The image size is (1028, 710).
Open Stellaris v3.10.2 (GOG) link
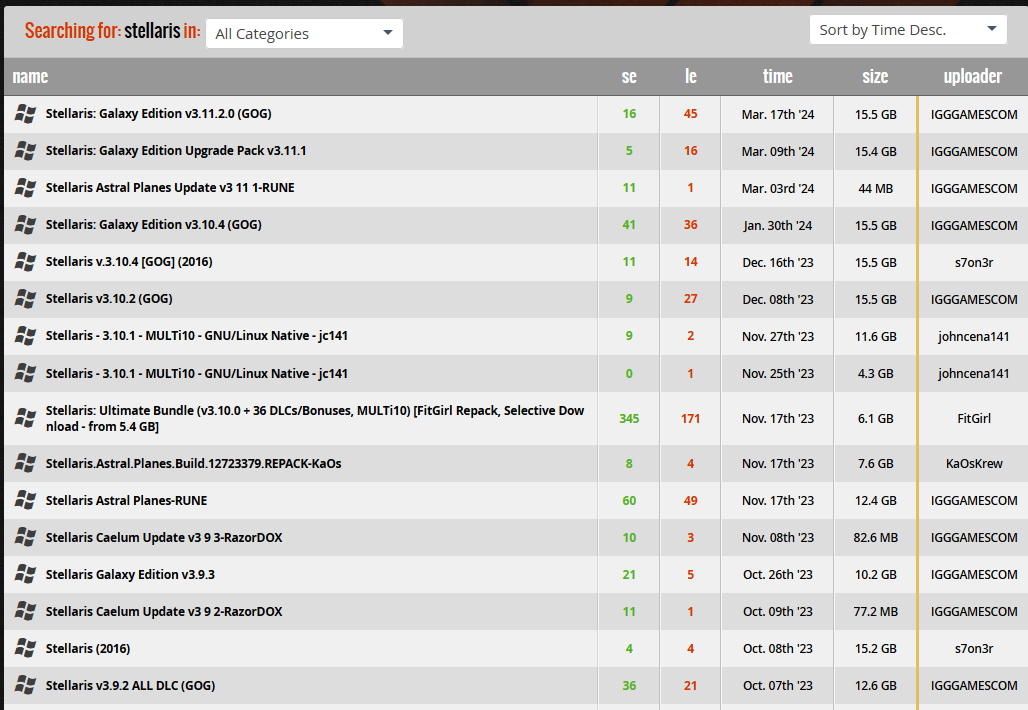(x=109, y=298)
